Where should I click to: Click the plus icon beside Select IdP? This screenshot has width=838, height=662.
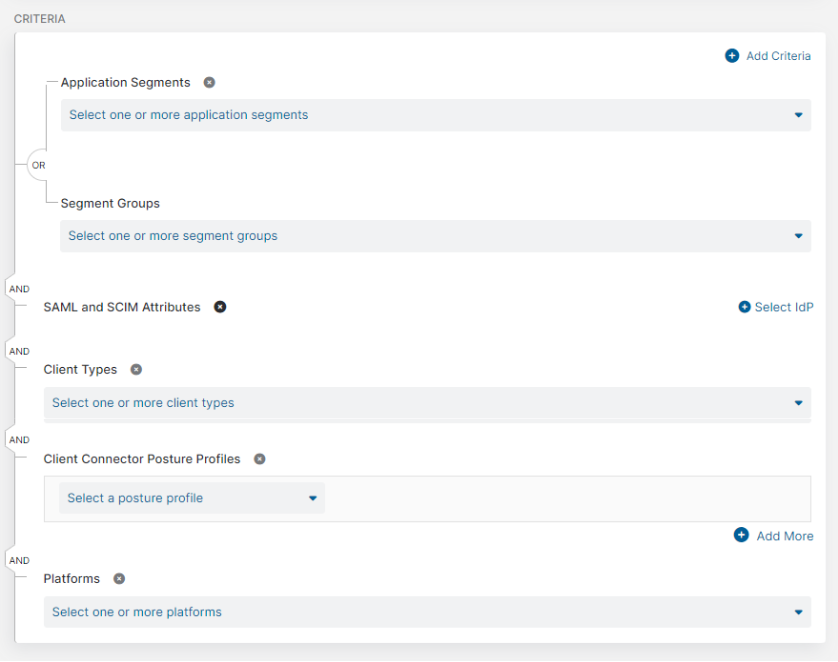pos(744,307)
